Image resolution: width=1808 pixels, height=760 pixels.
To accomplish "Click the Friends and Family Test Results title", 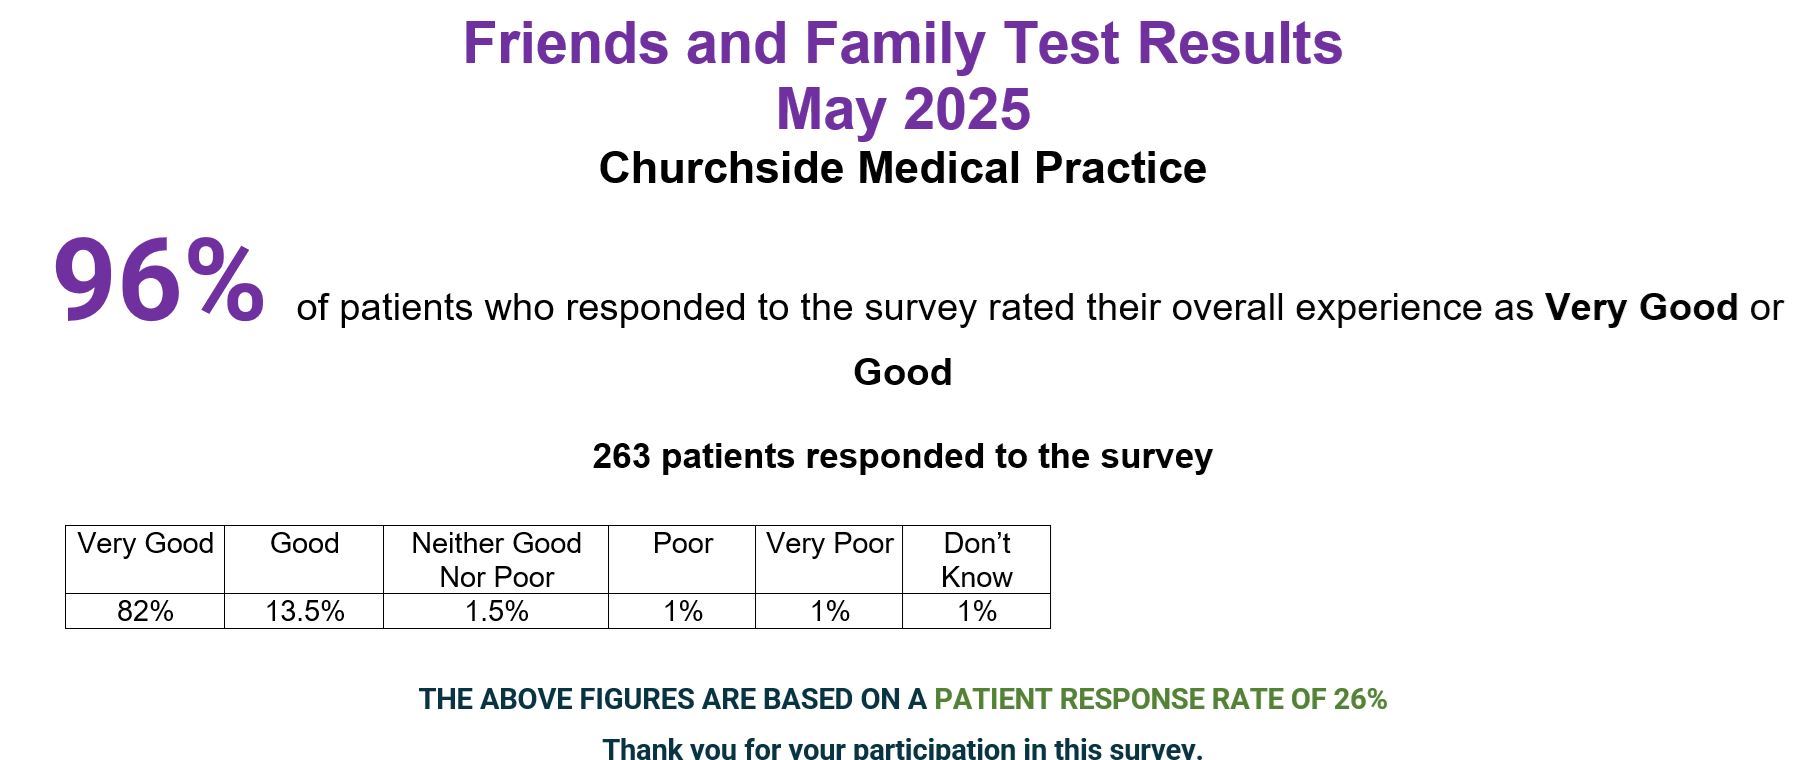I will point(902,44).
